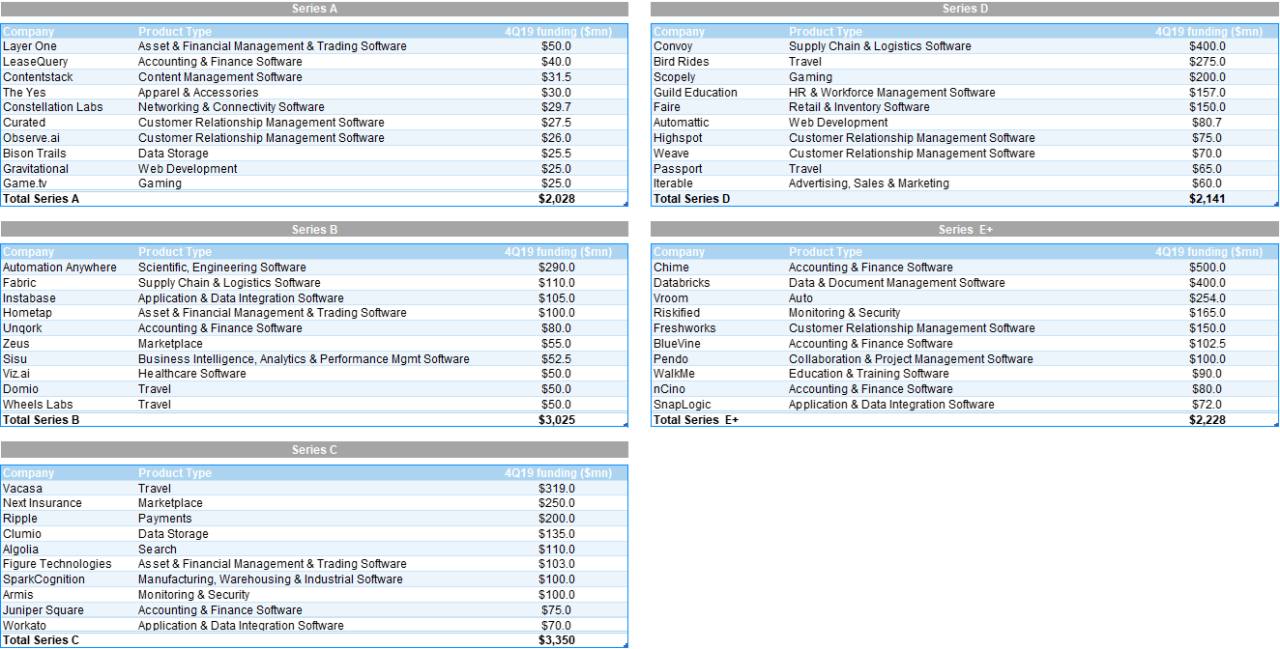Select Clumio company cell
This screenshot has height=649, width=1280.
22,534
